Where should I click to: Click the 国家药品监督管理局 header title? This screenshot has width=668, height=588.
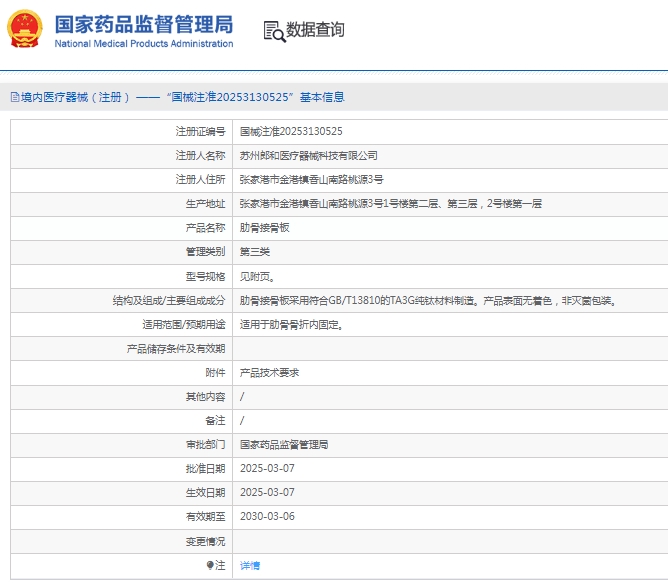[x=144, y=24]
